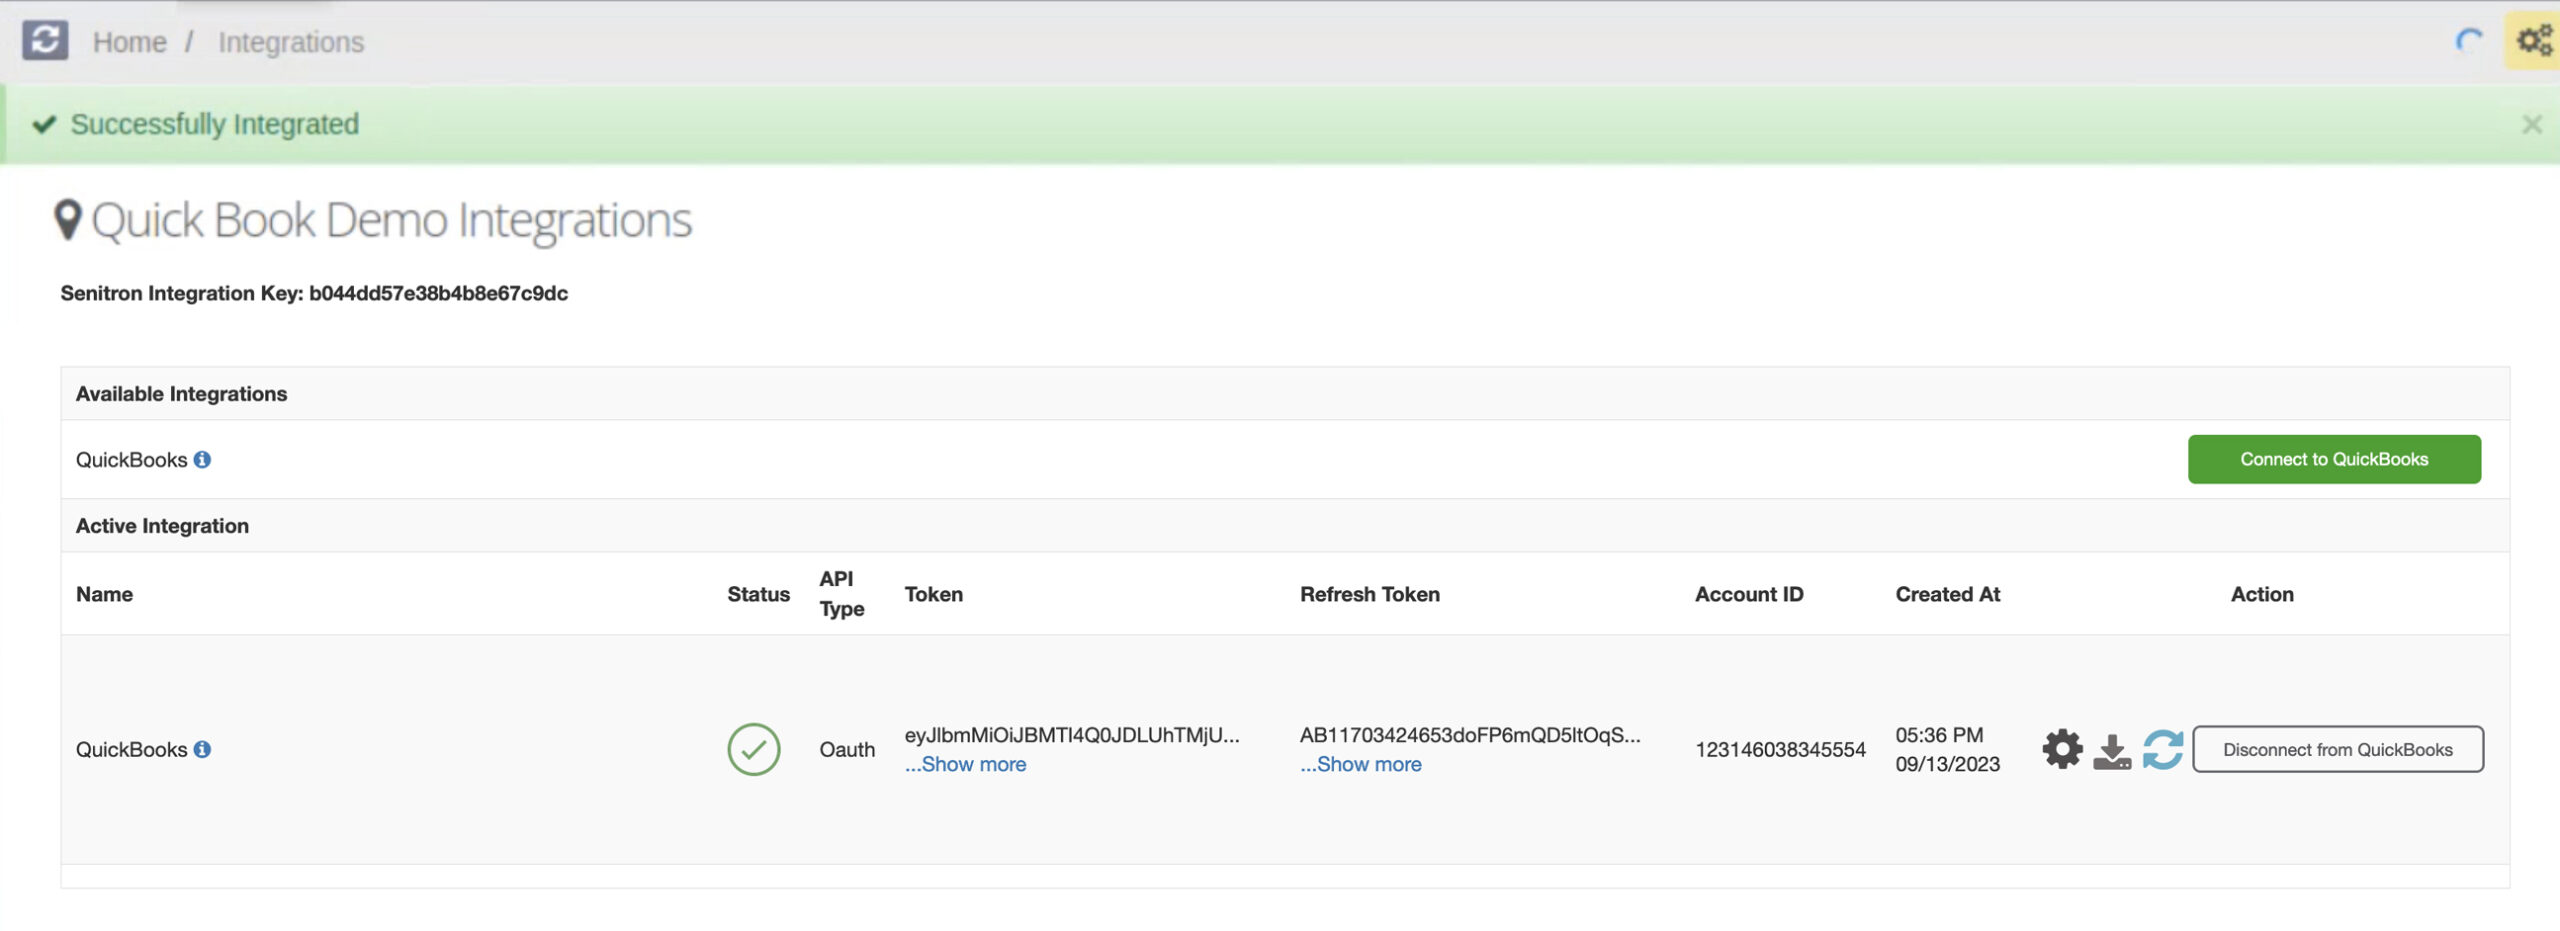Click the Token column header
The image size is (2560, 931).
tap(933, 594)
